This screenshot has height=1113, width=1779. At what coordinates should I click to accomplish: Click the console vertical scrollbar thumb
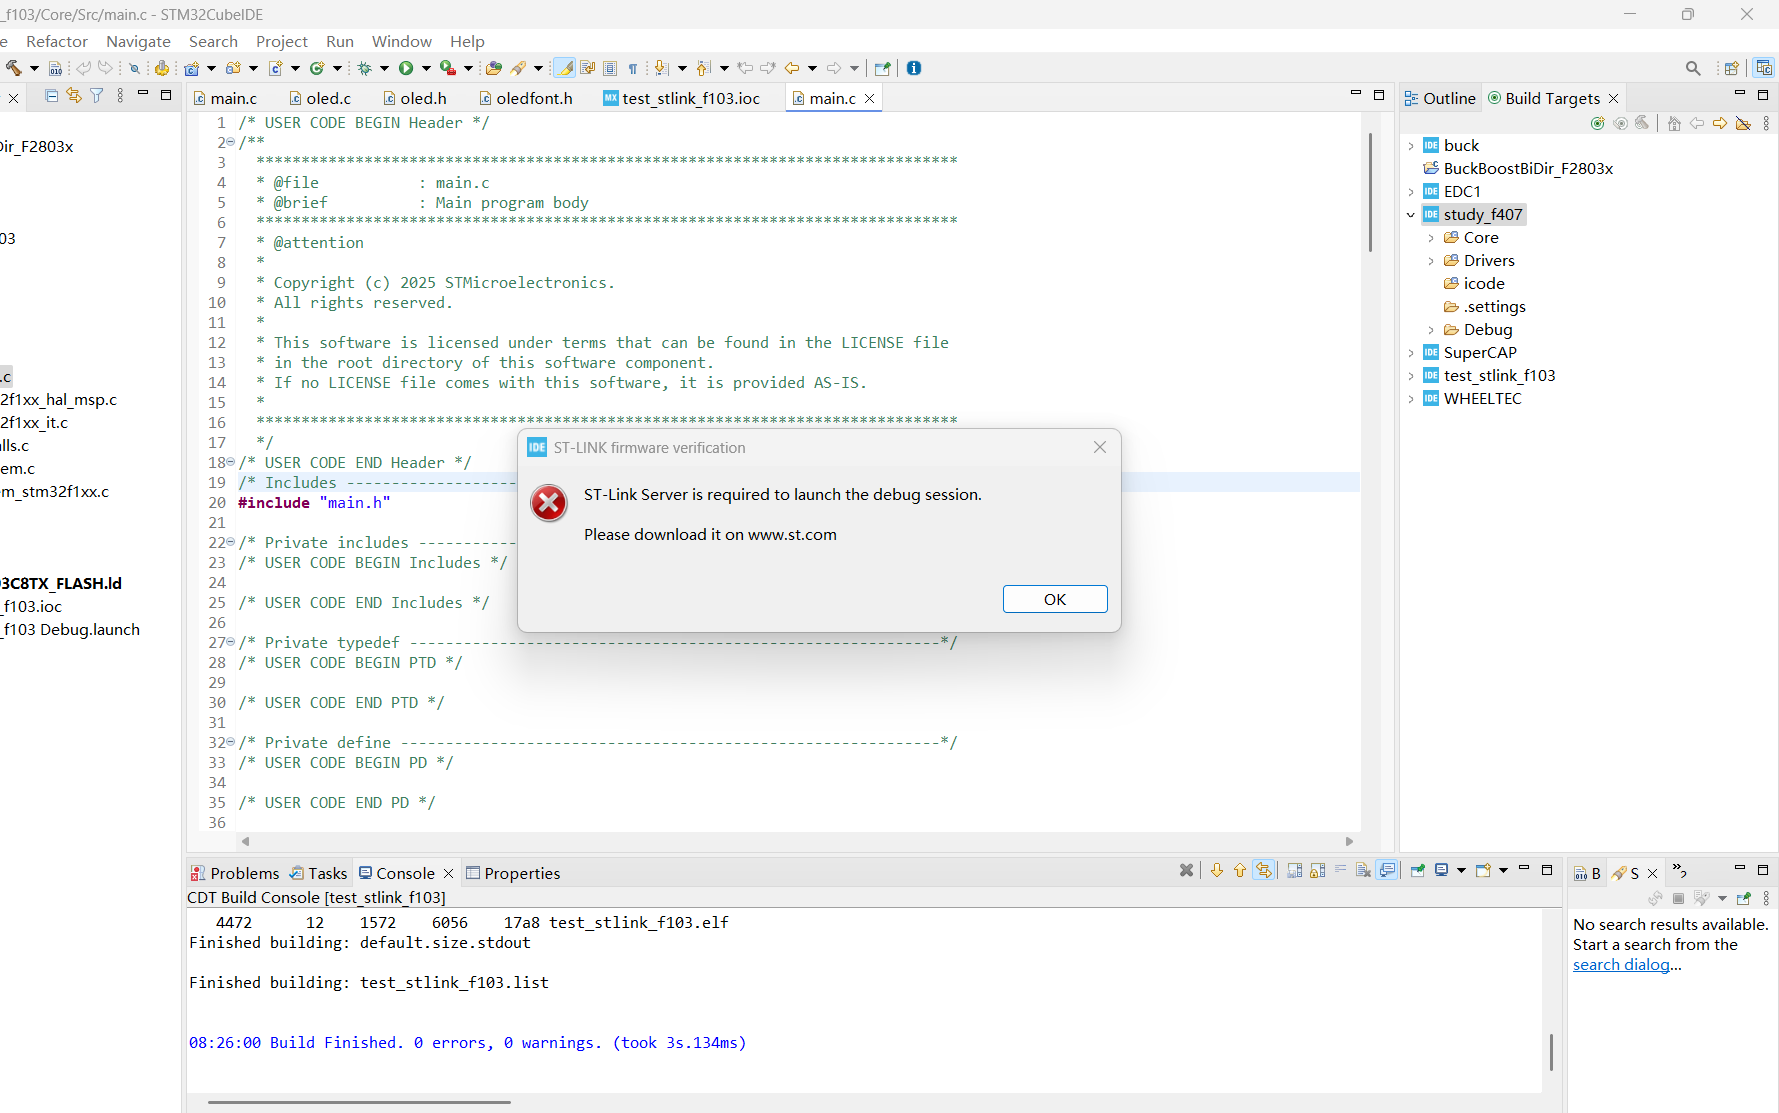(x=1551, y=1052)
